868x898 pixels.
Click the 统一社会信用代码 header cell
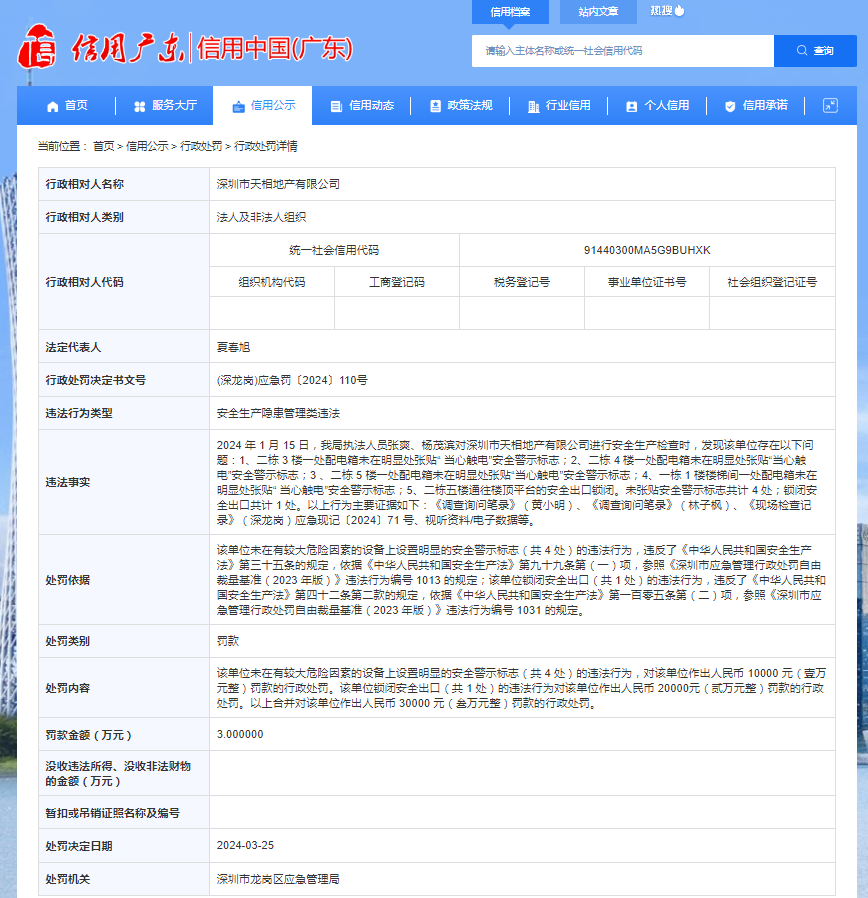click(x=334, y=250)
